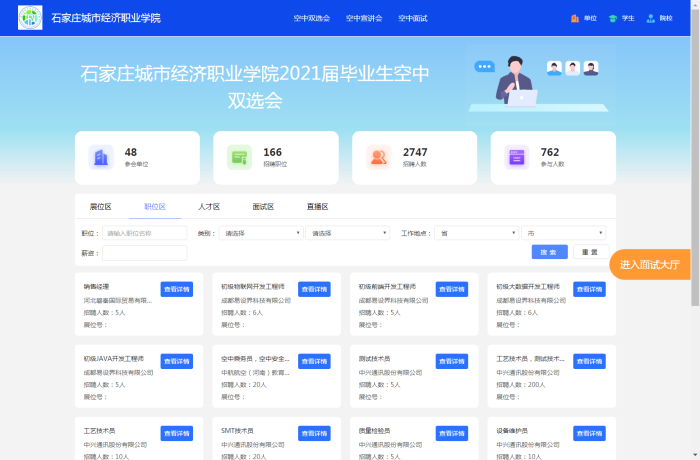View details for 初级大数据开发工程师
Image resolution: width=700 pixels, height=460 pixels.
[589, 289]
